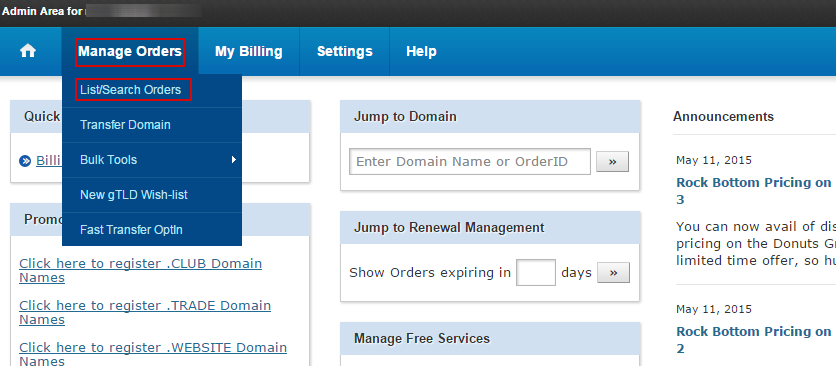The height and width of the screenshot is (366, 836).
Task: Open the .WEBSITE domain registration link
Action: point(153,354)
